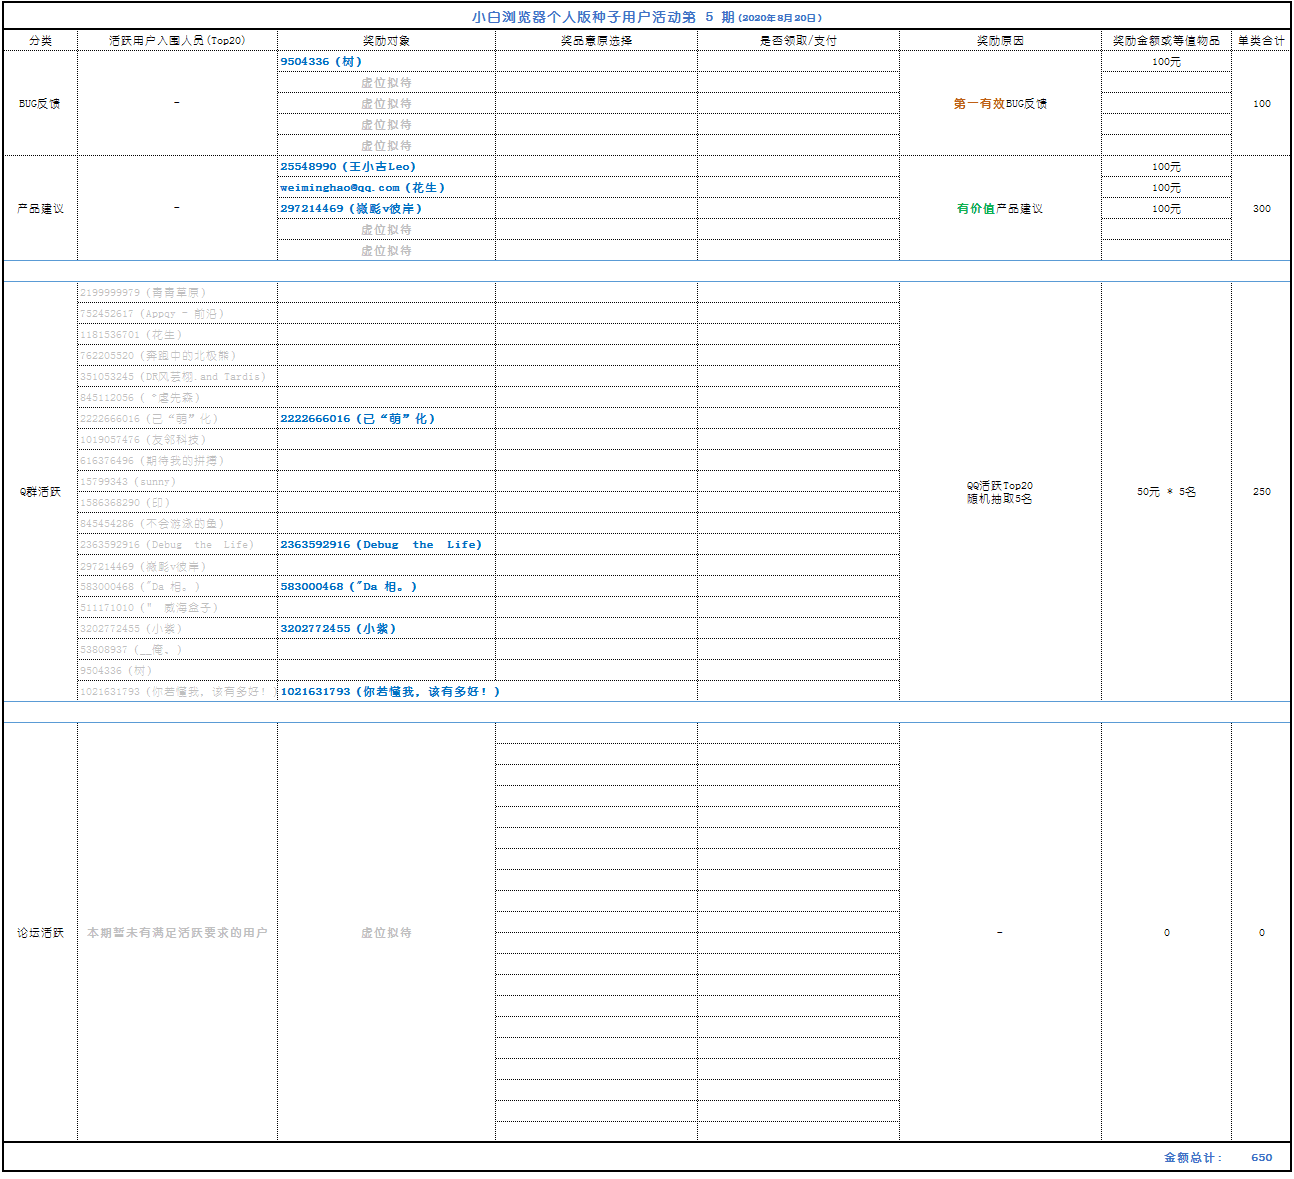
Task: Select the 奖励金额或等值物品 column header
Action: 1166,41
